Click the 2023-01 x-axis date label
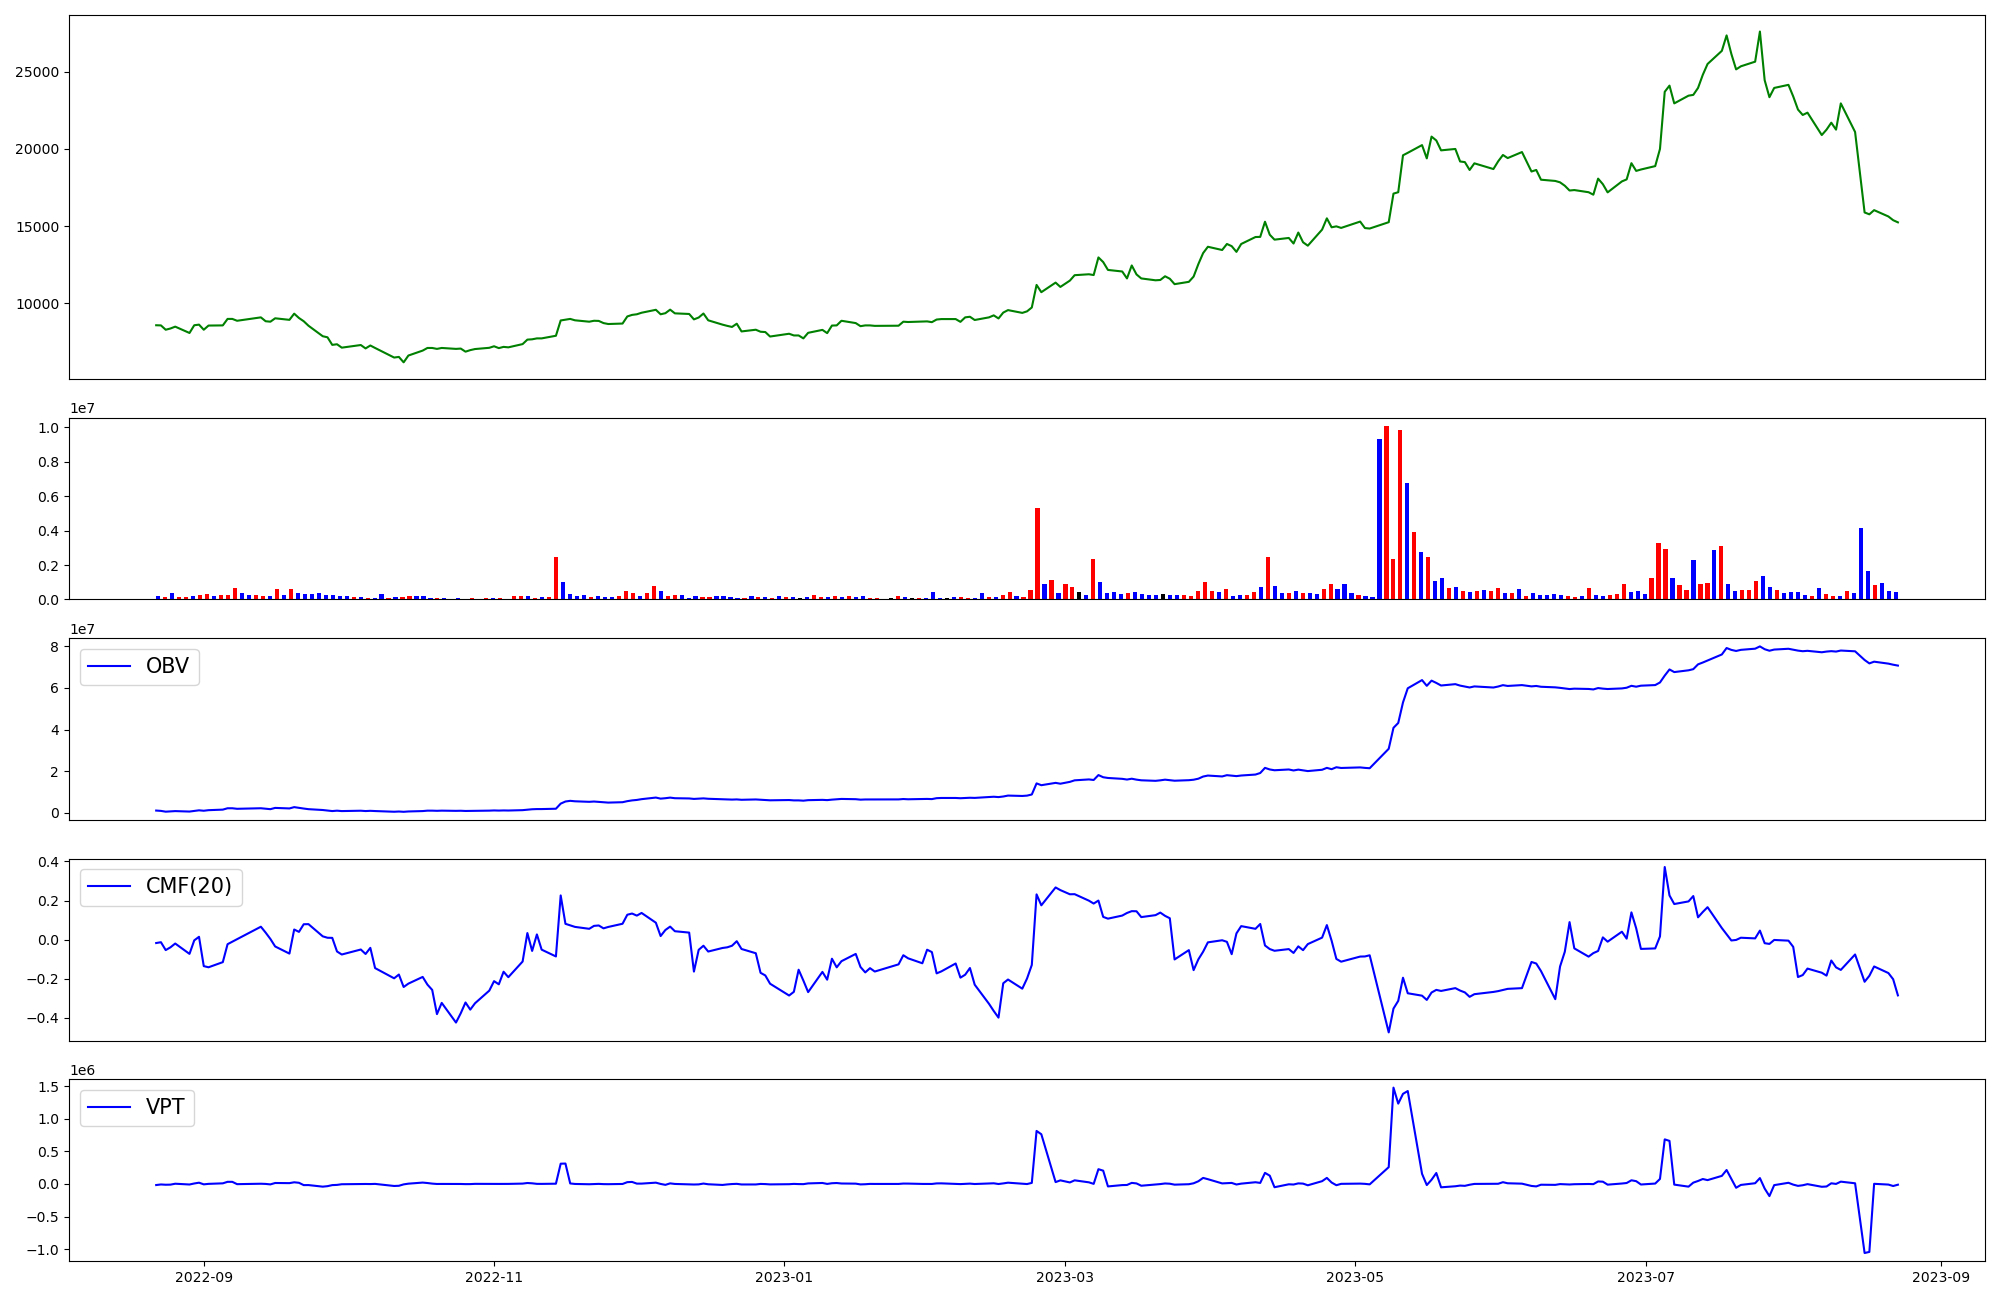Viewport: 2000px width, 1300px height. (784, 1277)
